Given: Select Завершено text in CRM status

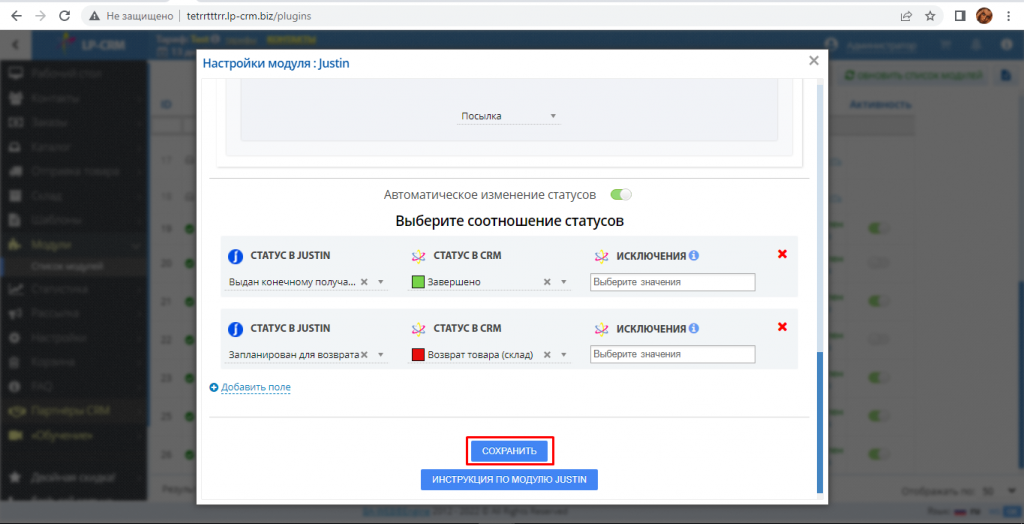Looking at the screenshot, I should coord(455,282).
